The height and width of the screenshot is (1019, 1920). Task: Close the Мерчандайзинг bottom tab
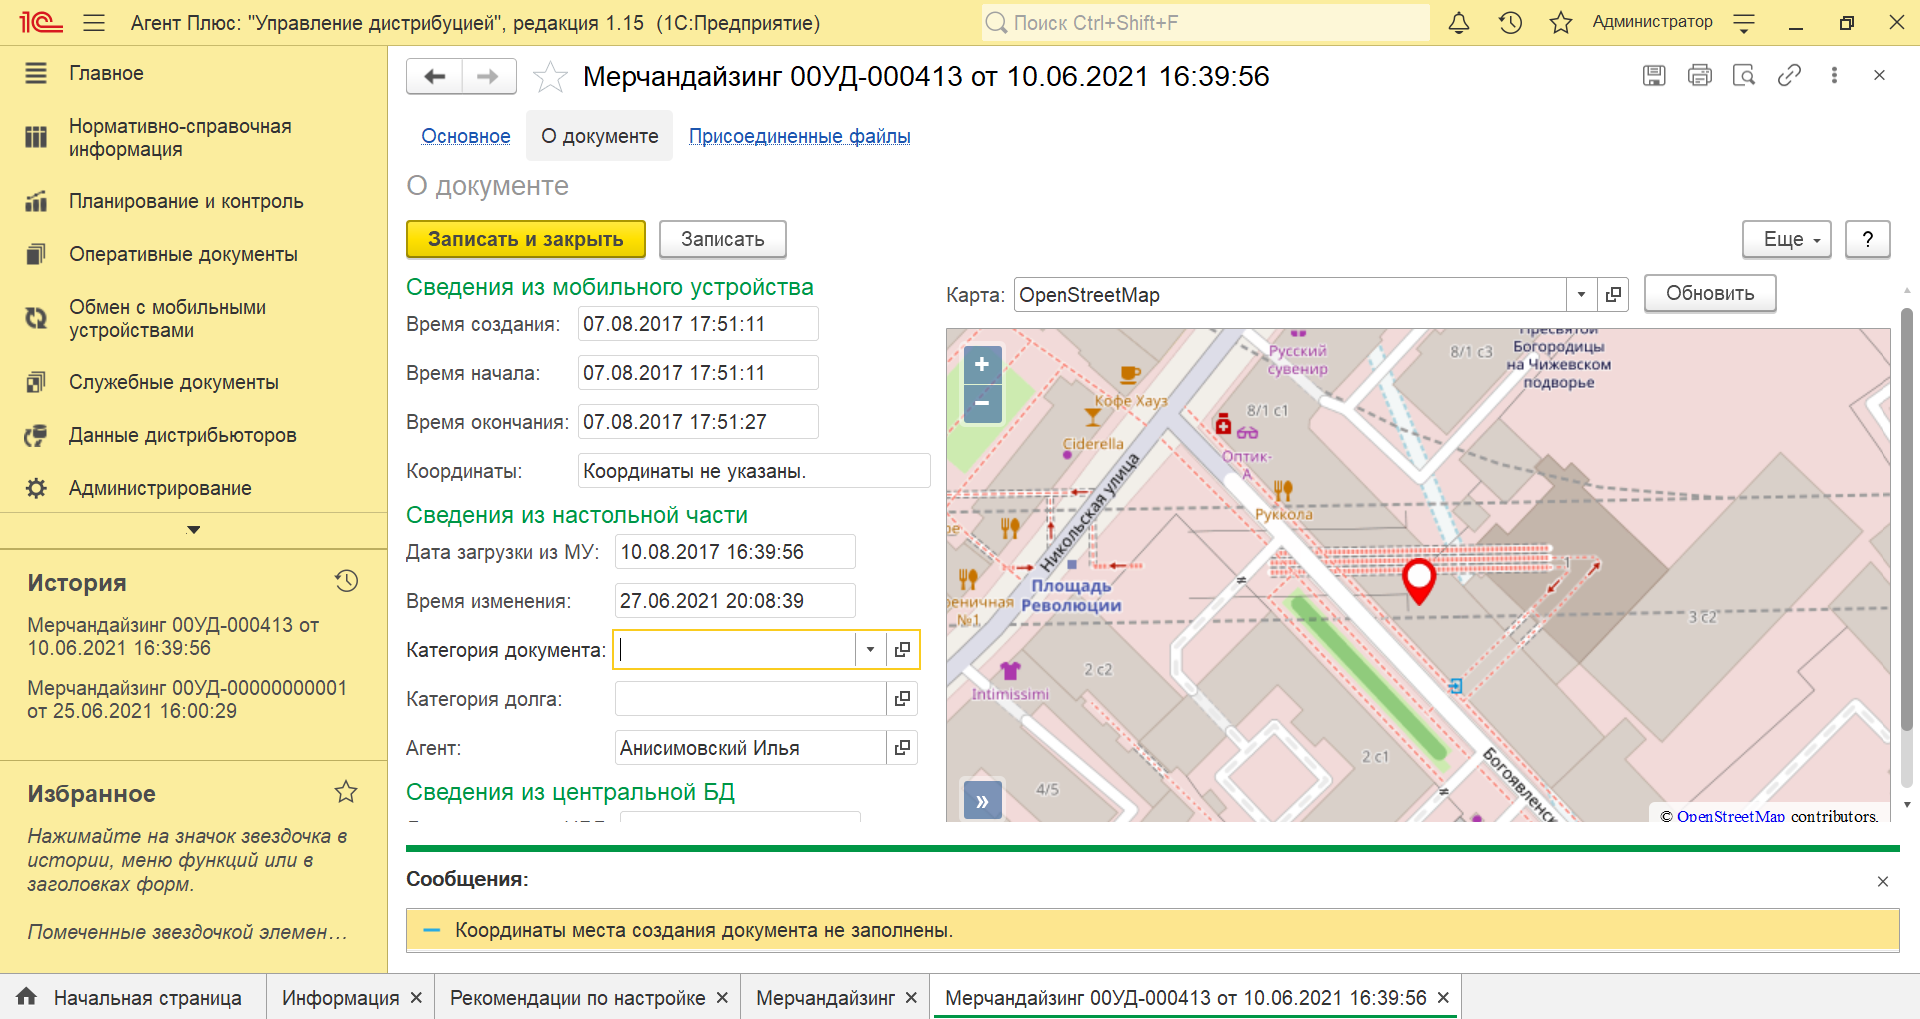pyautogui.click(x=911, y=998)
